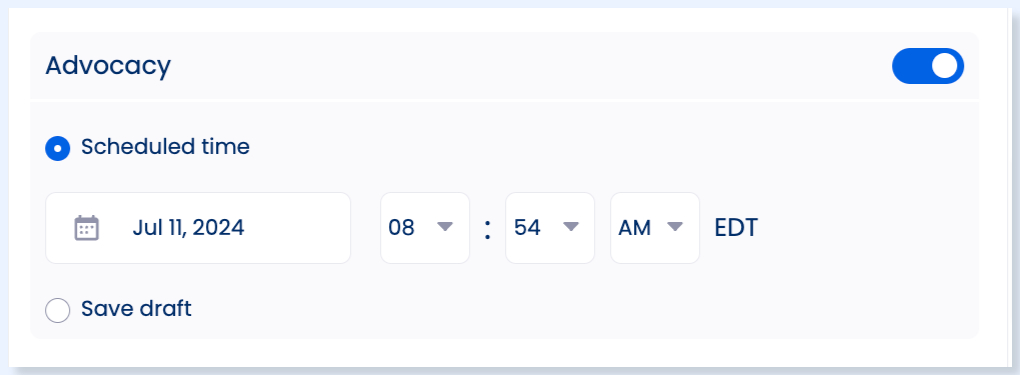1020x375 pixels.
Task: Click the 08 hour value text
Action: pyautogui.click(x=401, y=228)
